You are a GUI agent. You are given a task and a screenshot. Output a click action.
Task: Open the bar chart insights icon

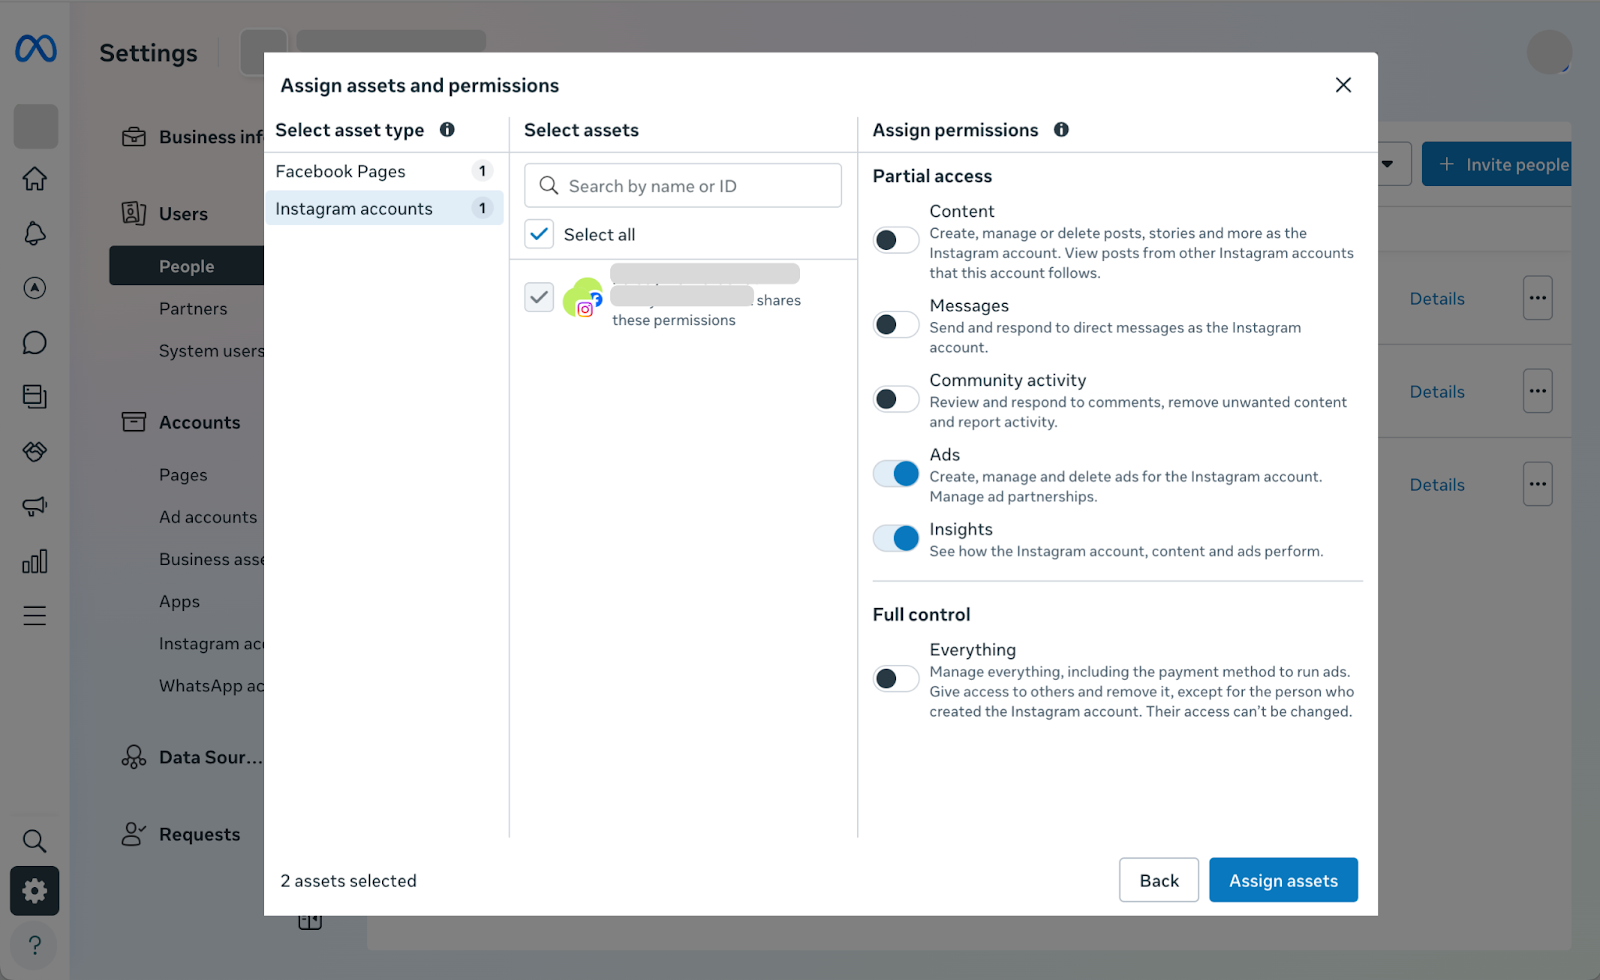point(35,561)
